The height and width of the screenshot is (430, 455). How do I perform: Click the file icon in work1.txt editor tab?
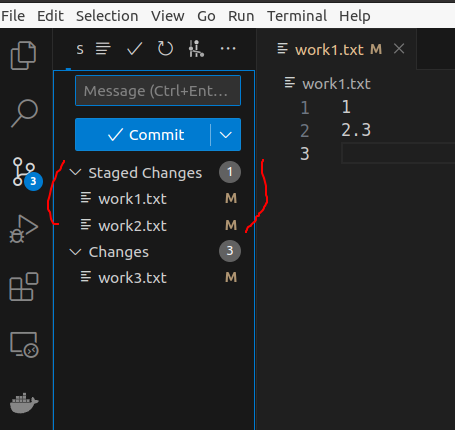click(x=282, y=49)
